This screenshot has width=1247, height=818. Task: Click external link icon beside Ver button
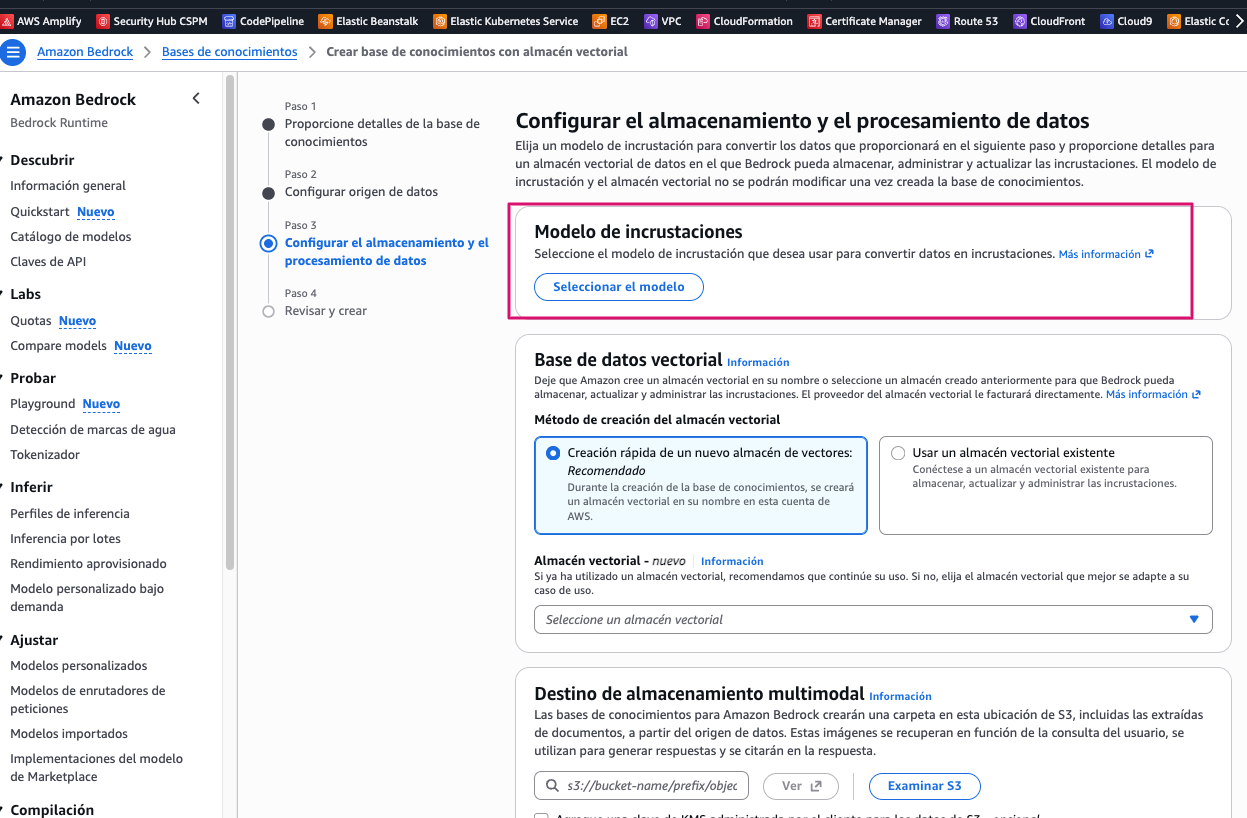tap(816, 786)
